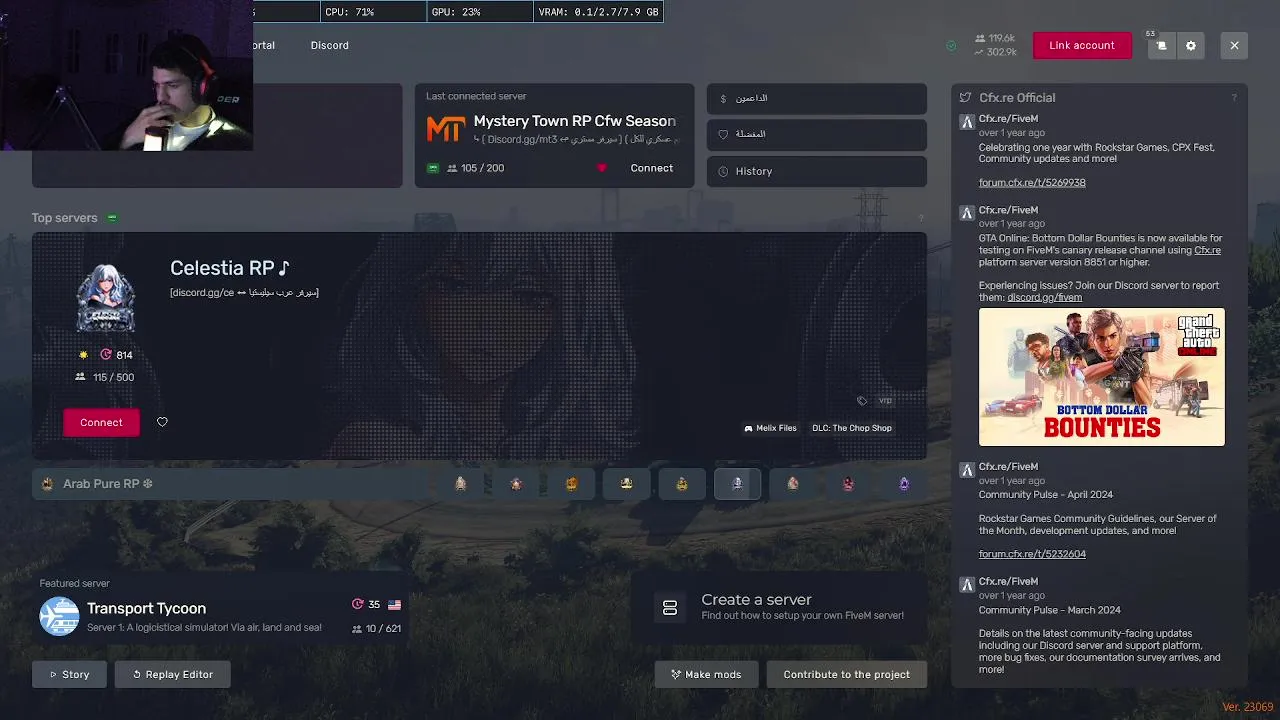Connect to Mystery Town RP server

(651, 168)
